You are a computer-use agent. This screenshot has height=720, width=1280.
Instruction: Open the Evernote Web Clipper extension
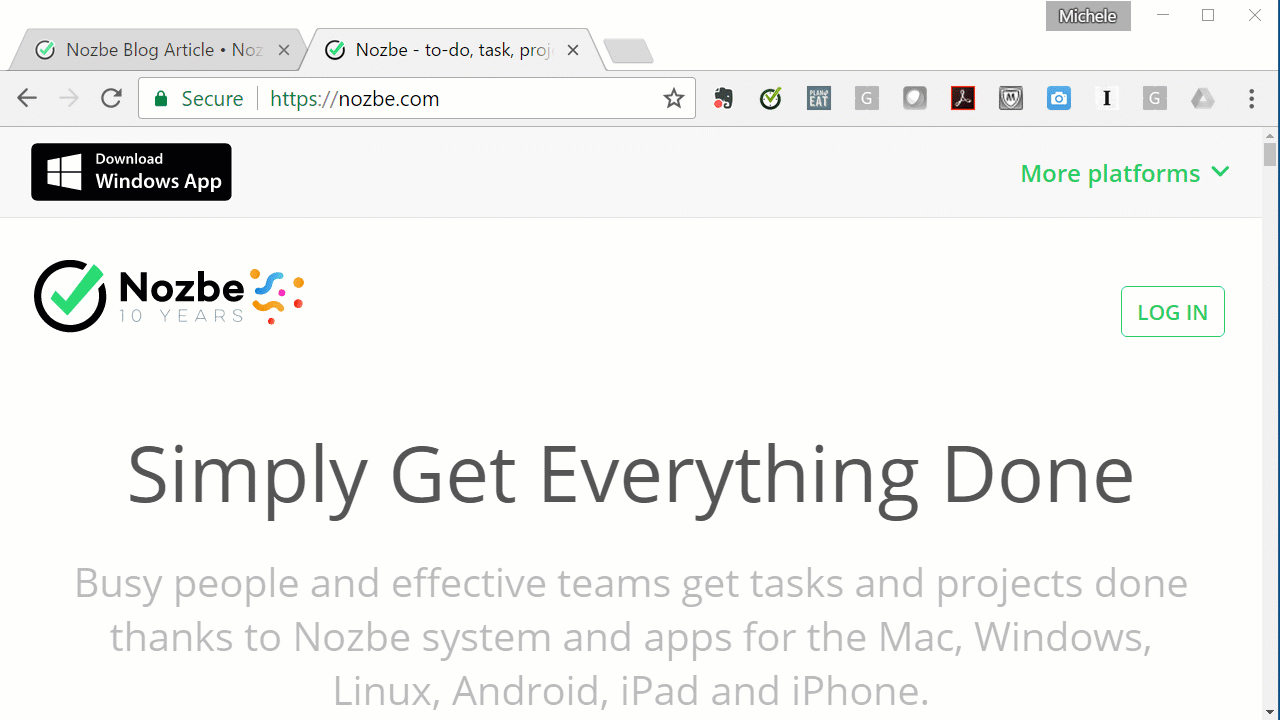click(x=723, y=98)
